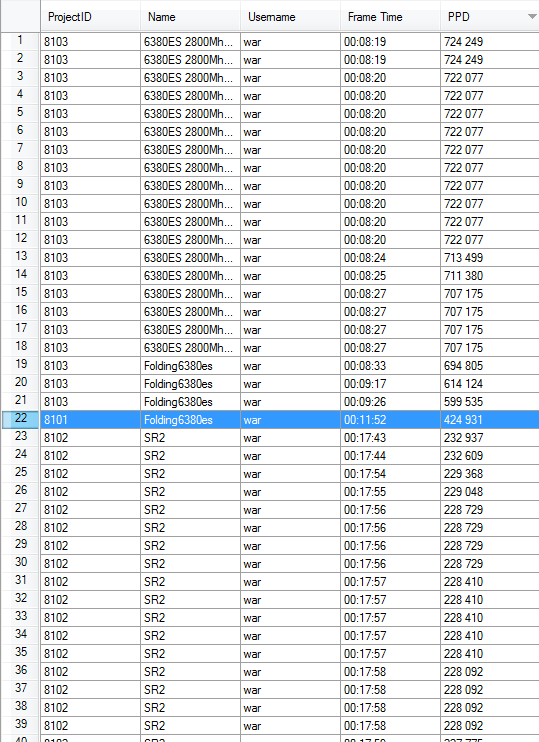Sort by the Name column header
Image resolution: width=539 pixels, height=742 pixels.
coord(190,17)
